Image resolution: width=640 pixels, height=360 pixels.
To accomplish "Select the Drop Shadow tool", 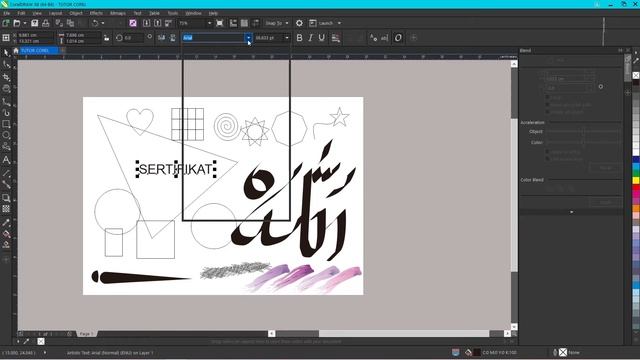I will pyautogui.click(x=6, y=198).
